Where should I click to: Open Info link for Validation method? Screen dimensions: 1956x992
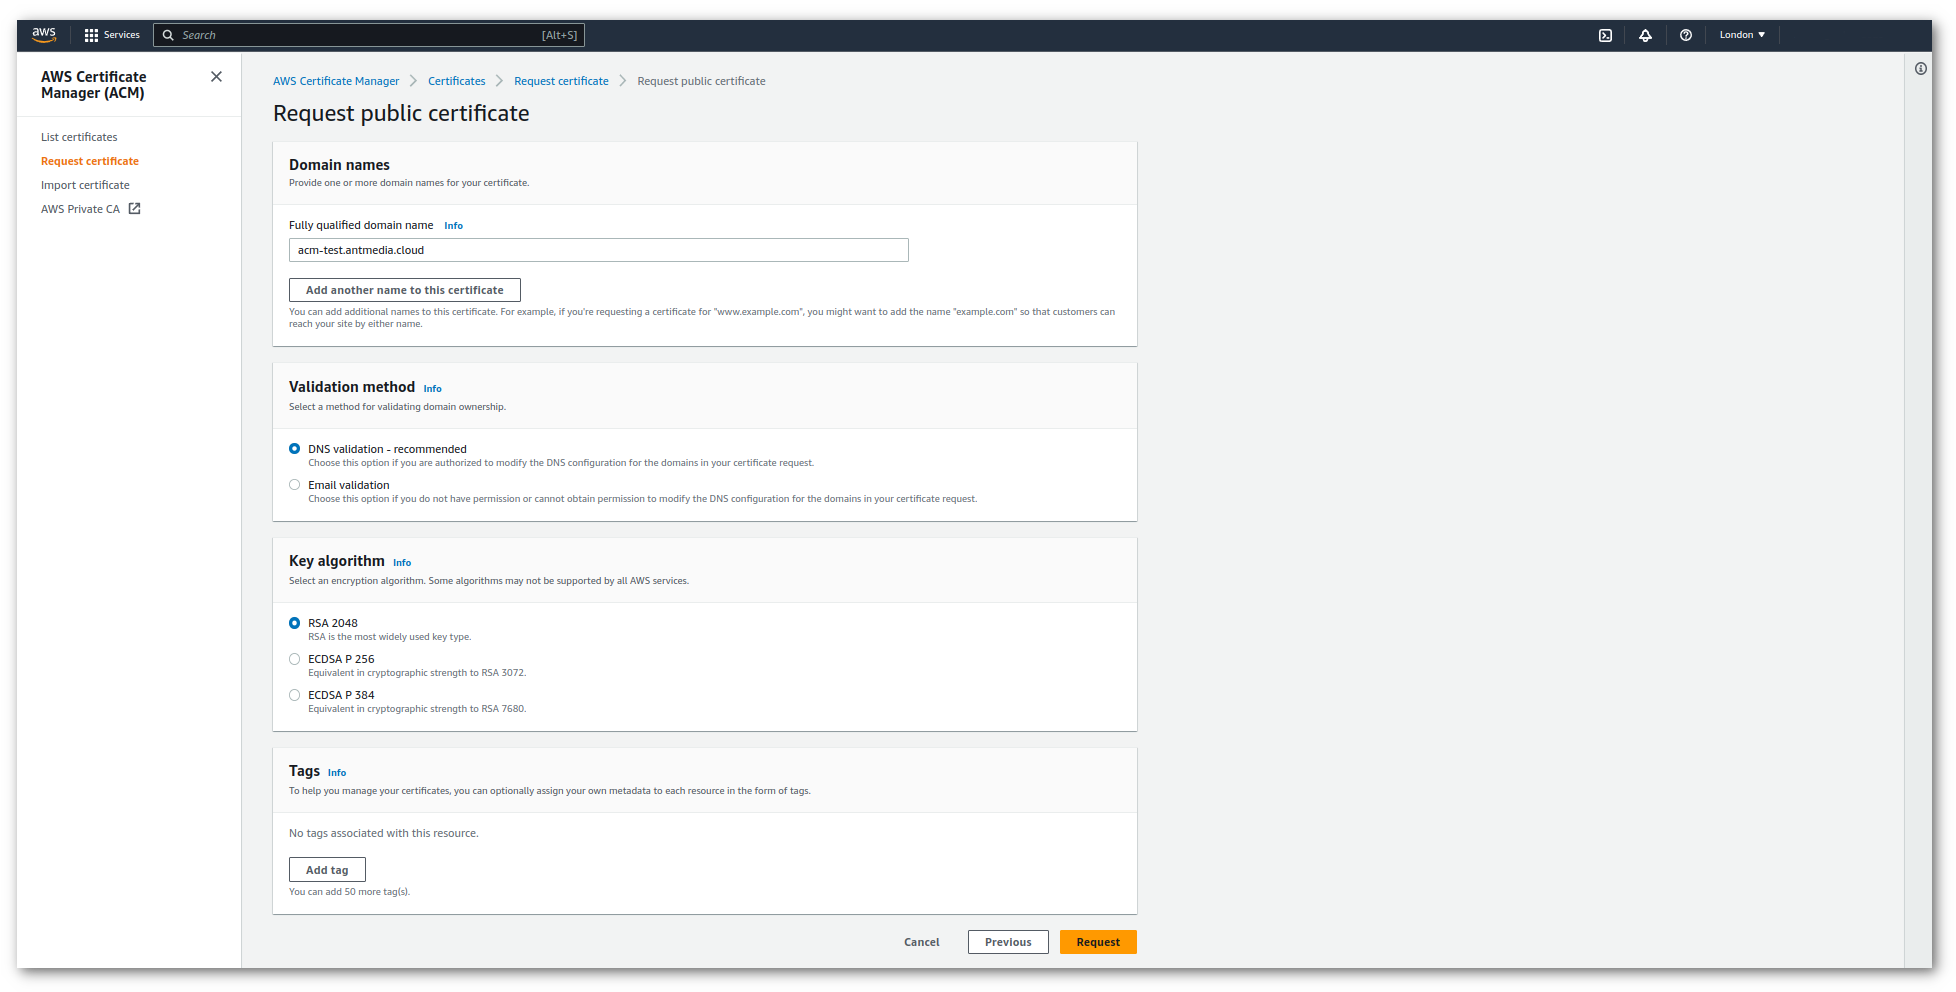click(x=432, y=389)
